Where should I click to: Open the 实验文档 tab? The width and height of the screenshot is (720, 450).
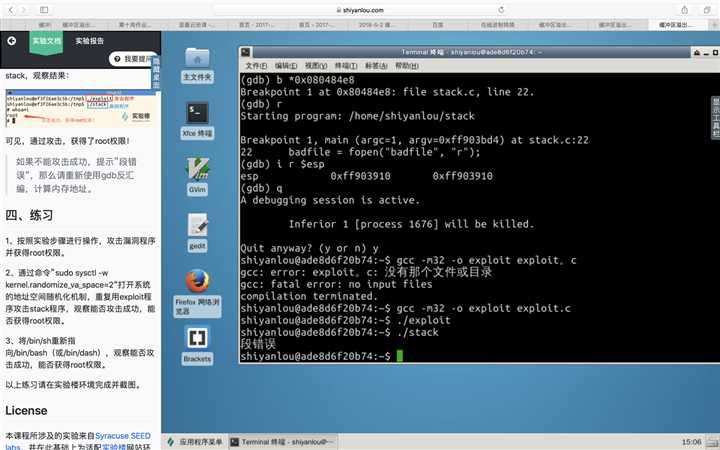46,41
